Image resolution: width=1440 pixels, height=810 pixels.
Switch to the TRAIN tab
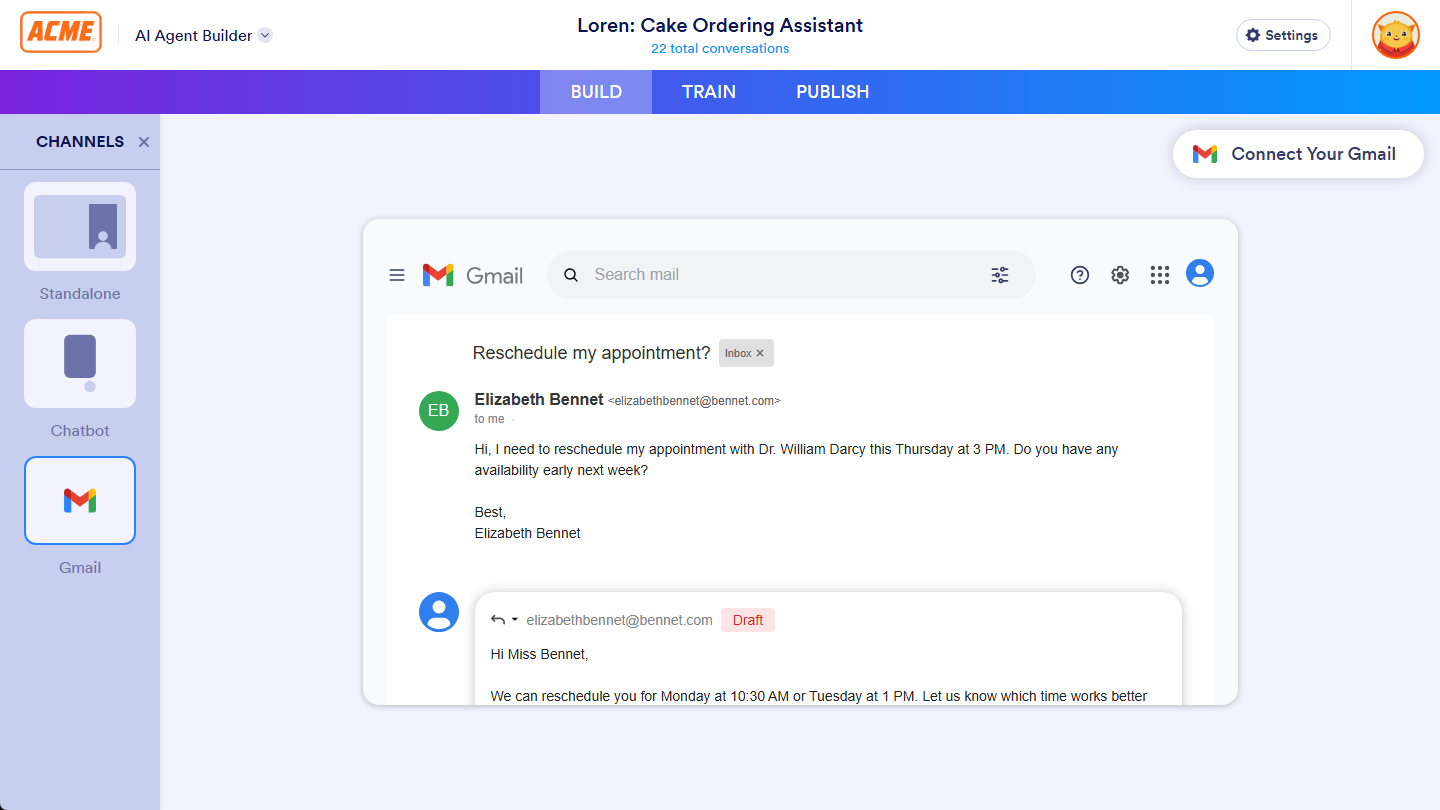click(x=708, y=92)
